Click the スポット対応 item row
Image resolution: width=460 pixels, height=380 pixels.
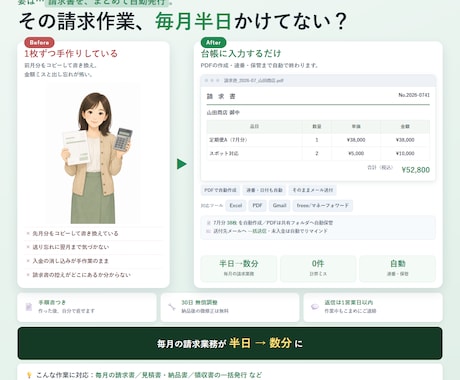tap(318, 153)
